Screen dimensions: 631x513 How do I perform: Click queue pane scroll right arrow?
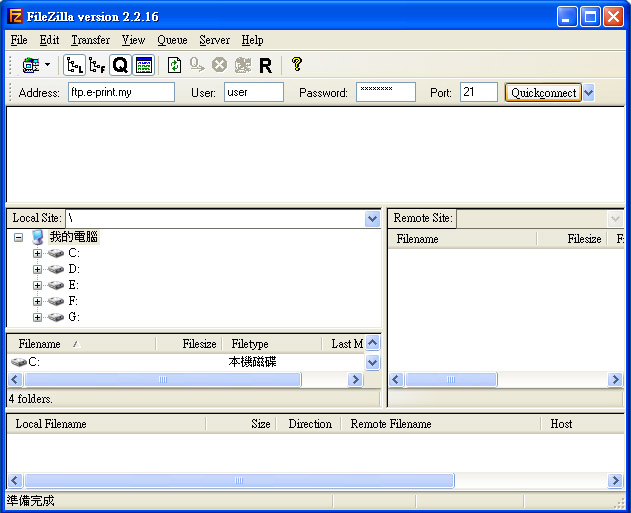tap(615, 480)
